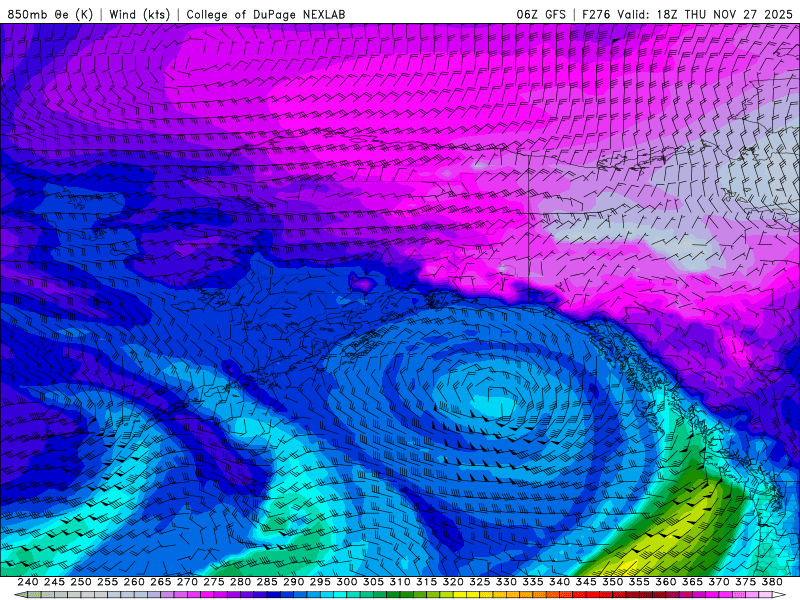Select the 270 value on the color scale

tap(187, 582)
